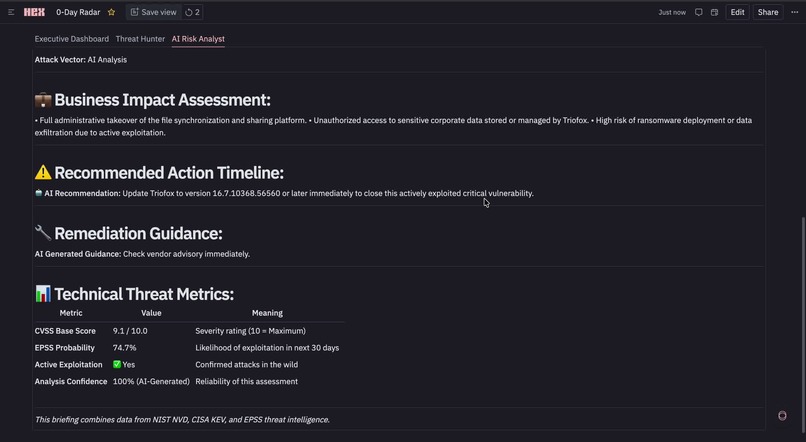Click the Active Exploitation cell

tap(68, 364)
